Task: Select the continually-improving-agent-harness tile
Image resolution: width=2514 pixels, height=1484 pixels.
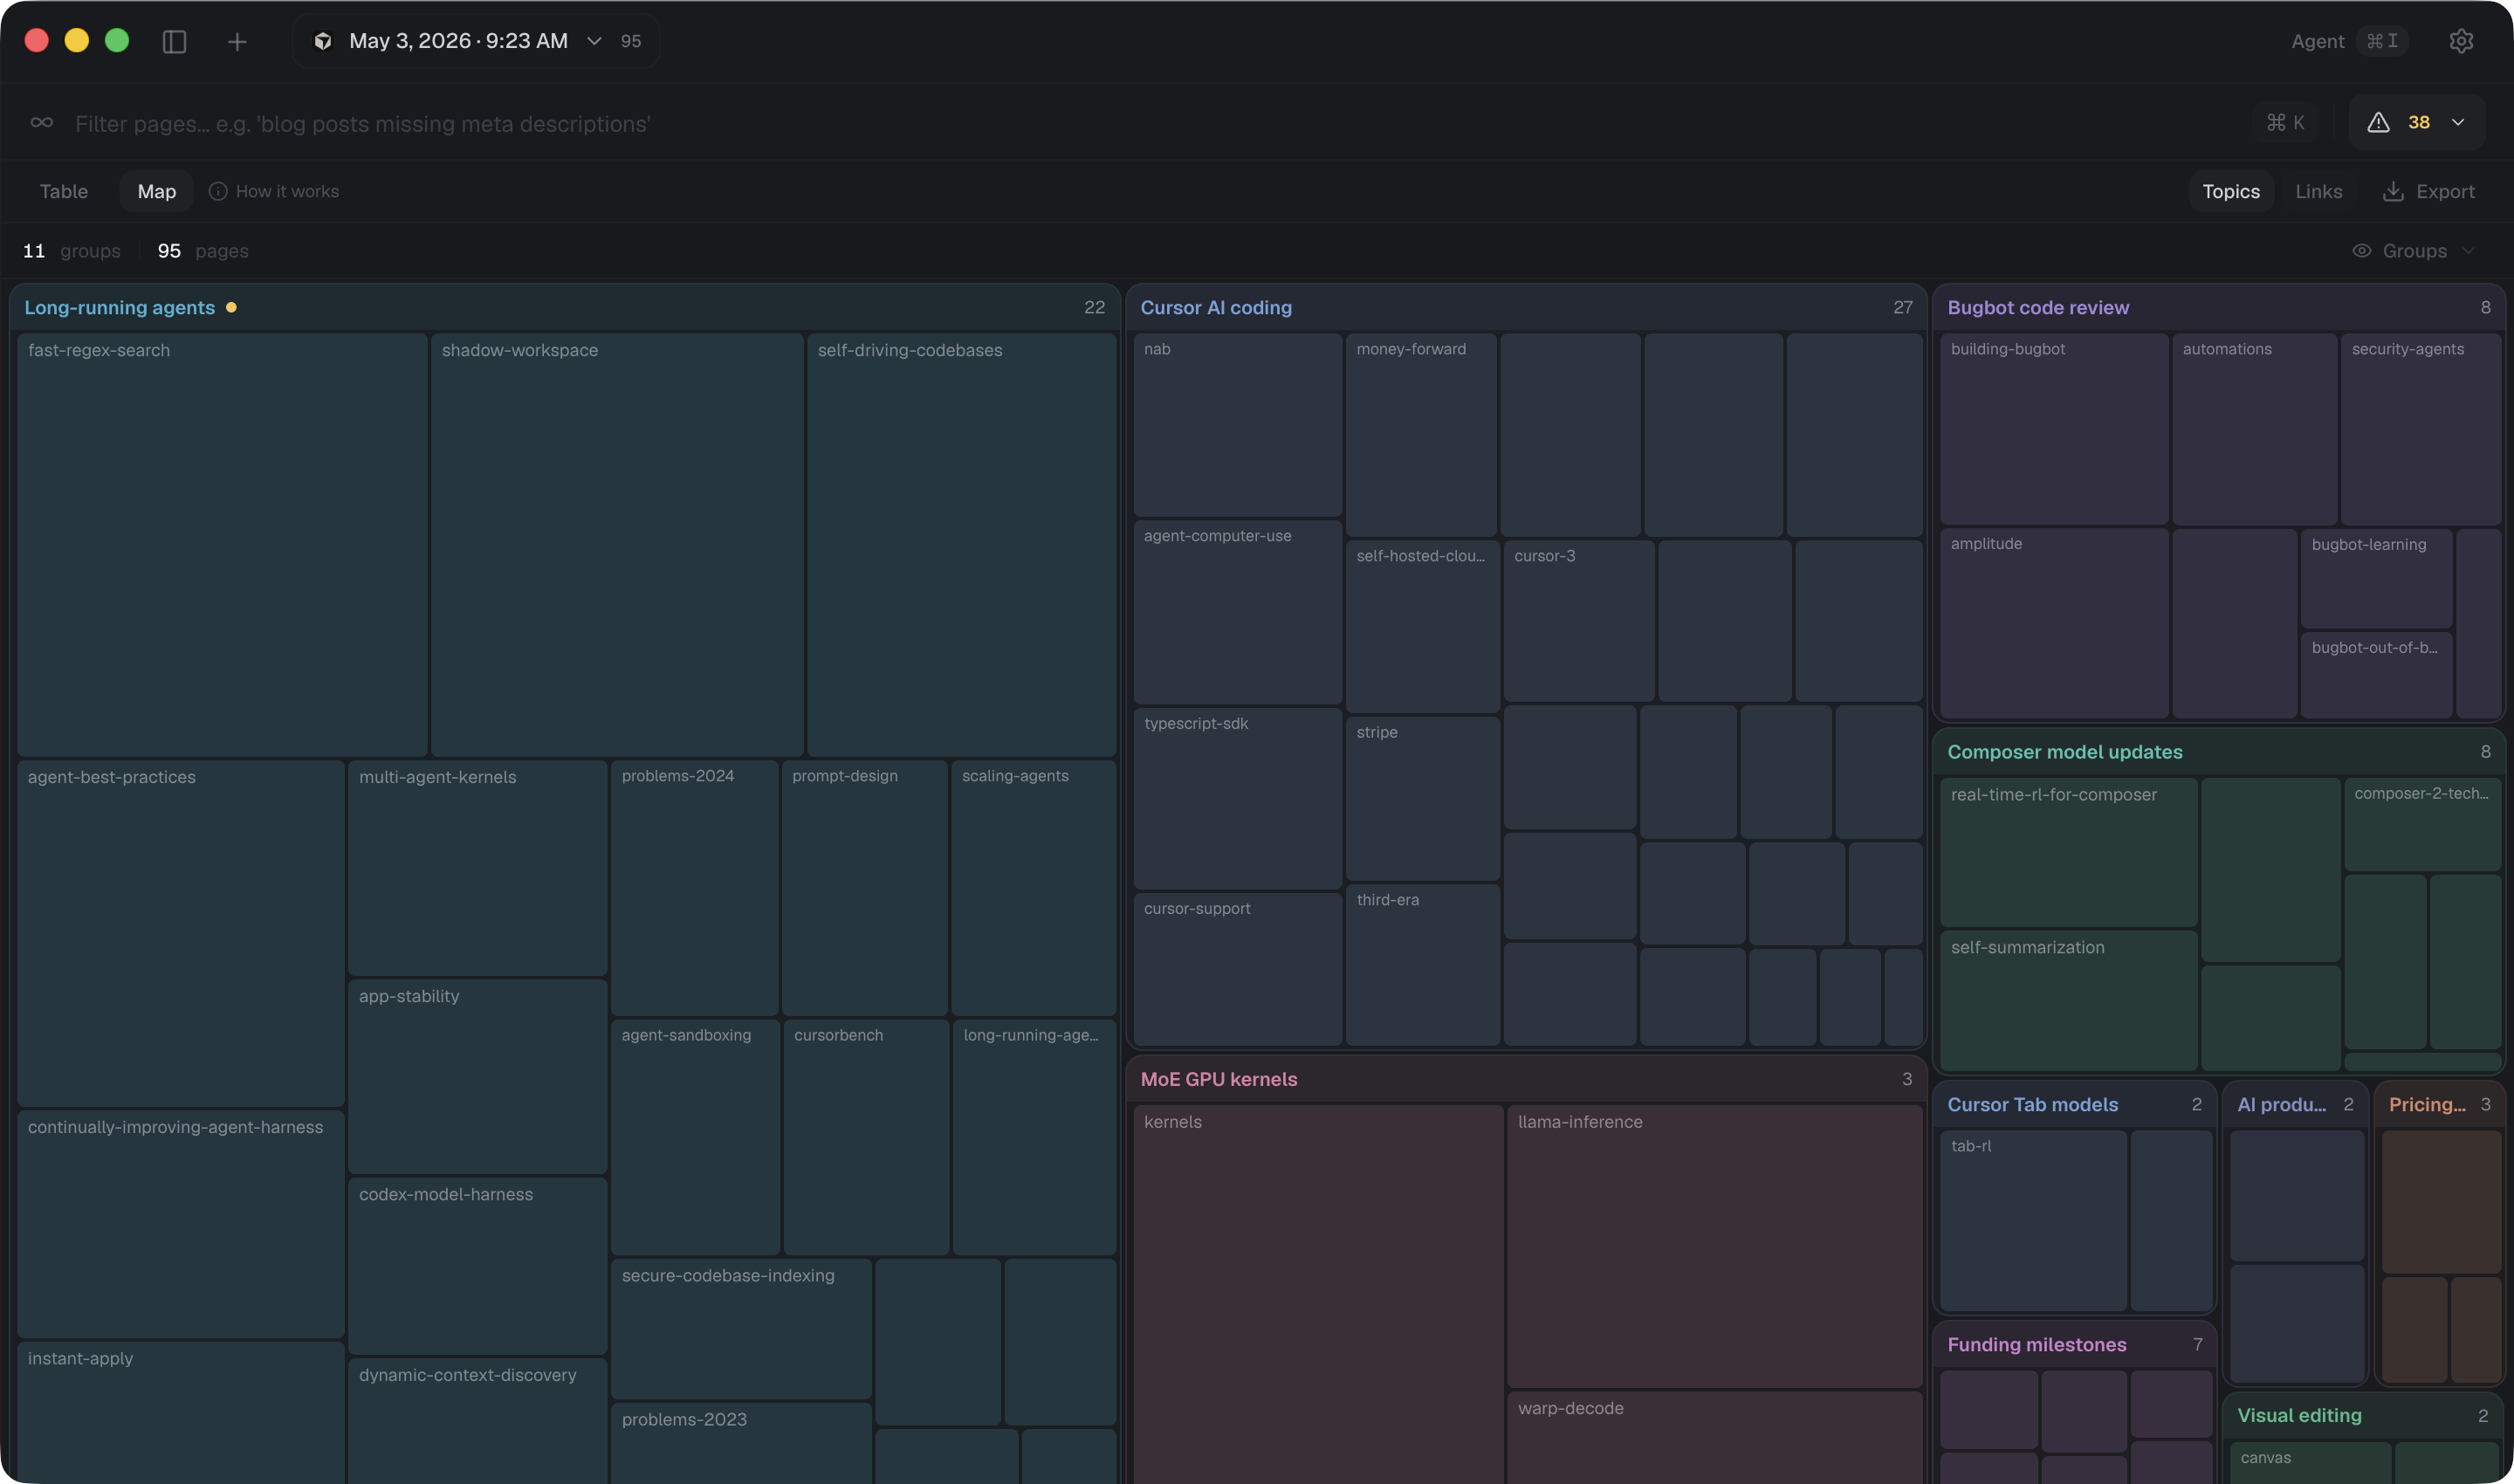Action: pos(181,1223)
